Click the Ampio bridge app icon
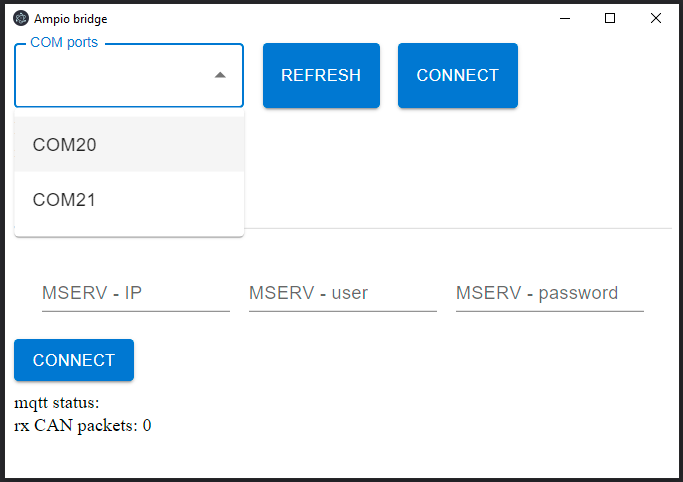This screenshot has width=683, height=482. [x=20, y=19]
